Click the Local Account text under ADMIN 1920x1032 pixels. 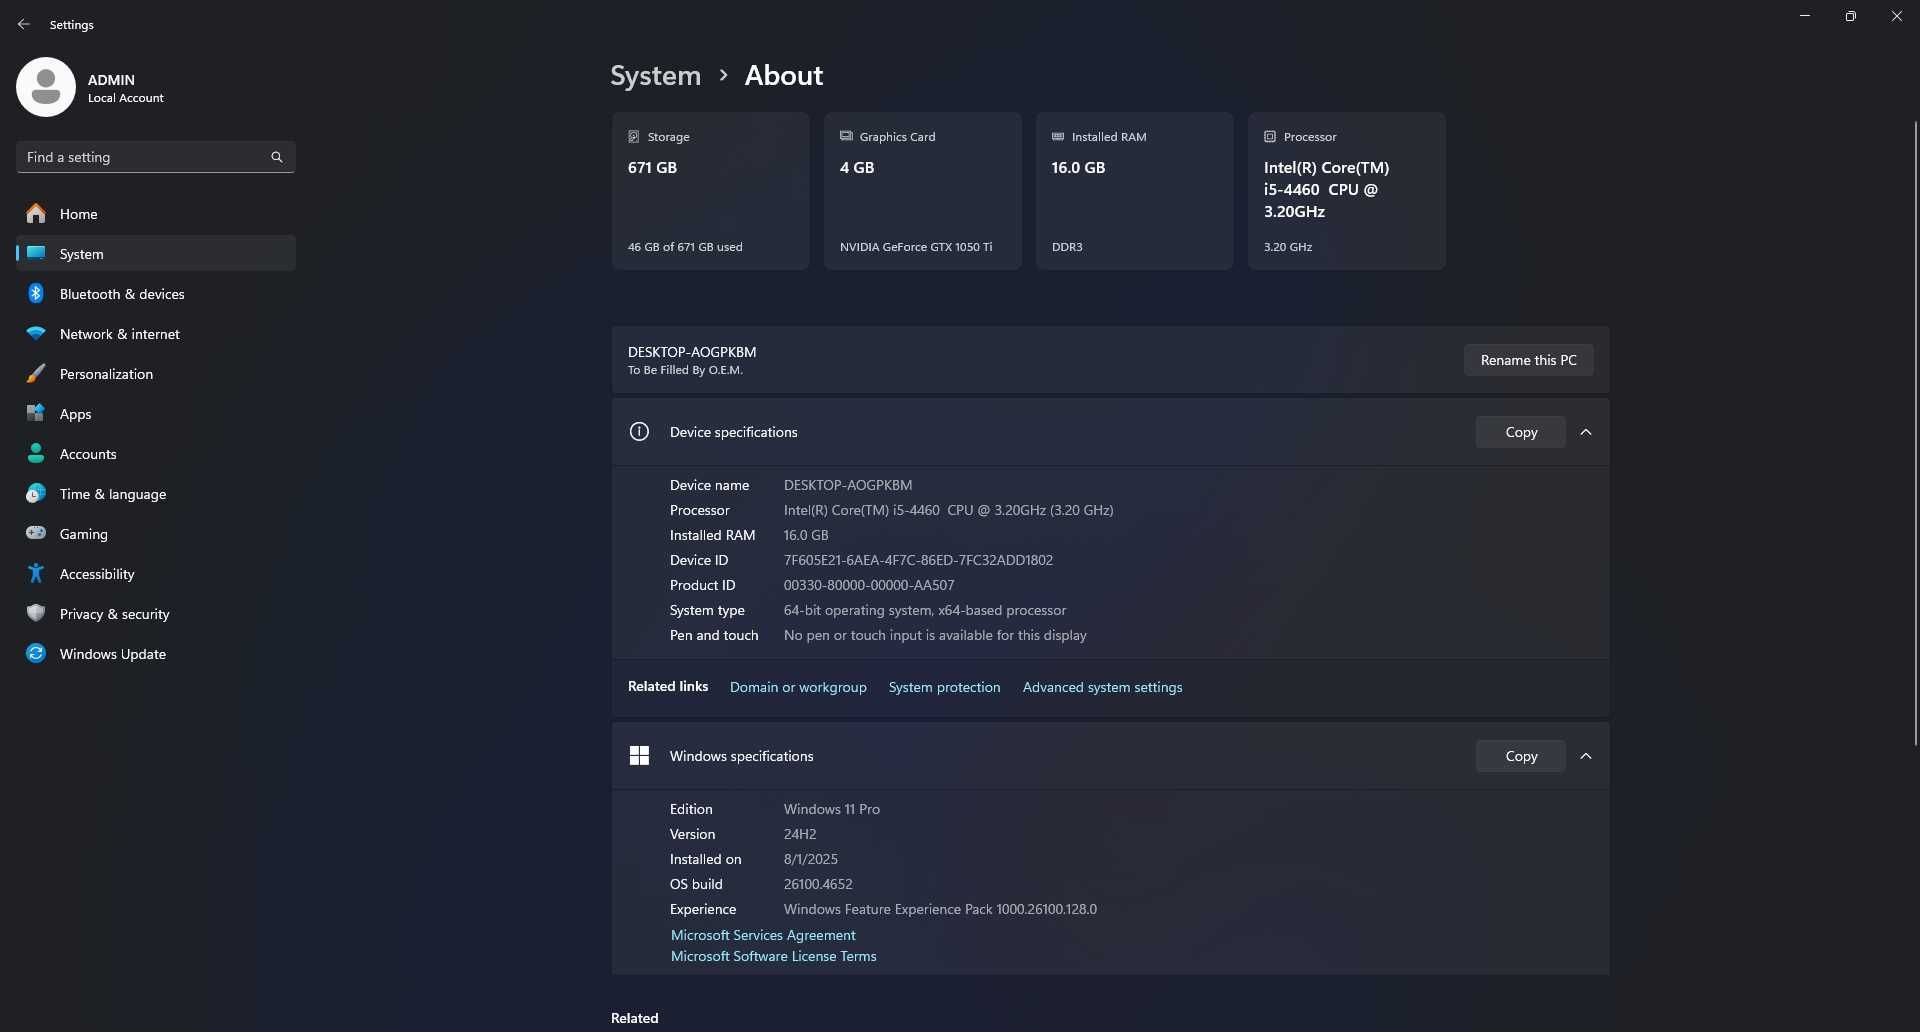[126, 98]
